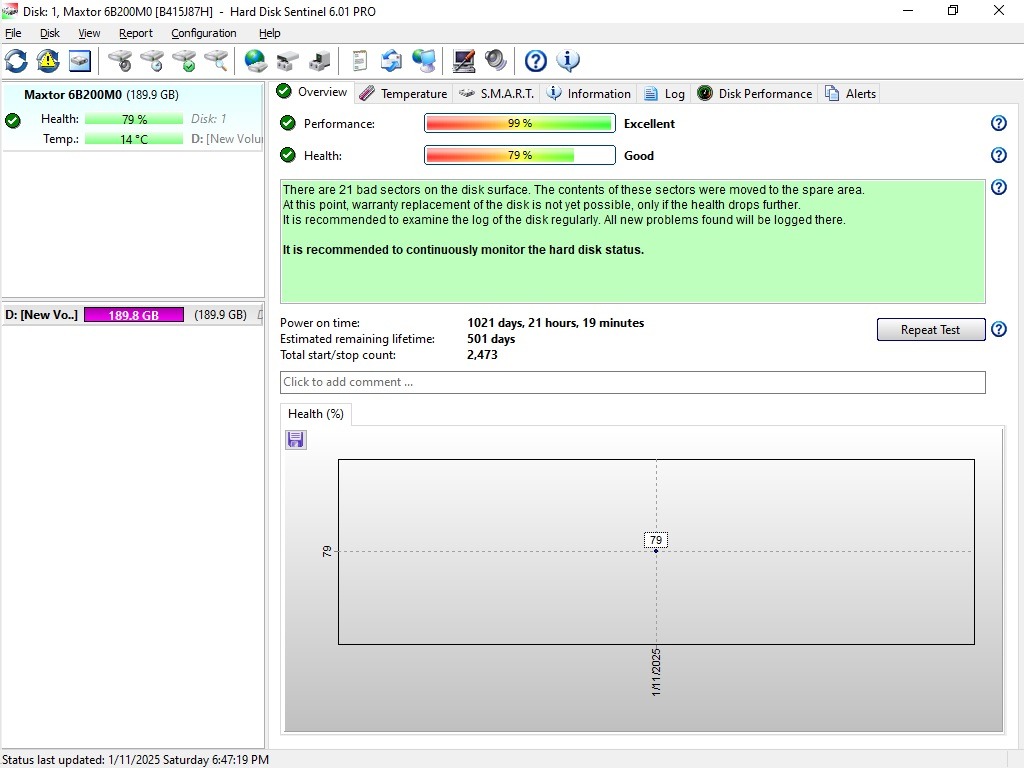Click the Refresh disk status toolbar icon

[x=17, y=61]
